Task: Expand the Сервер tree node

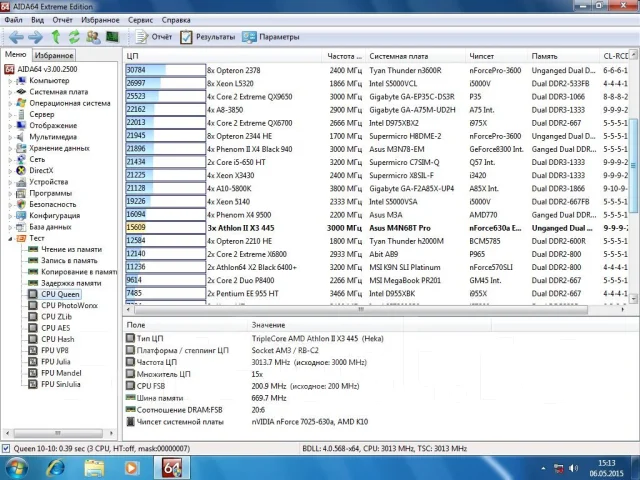Action: 11,115
